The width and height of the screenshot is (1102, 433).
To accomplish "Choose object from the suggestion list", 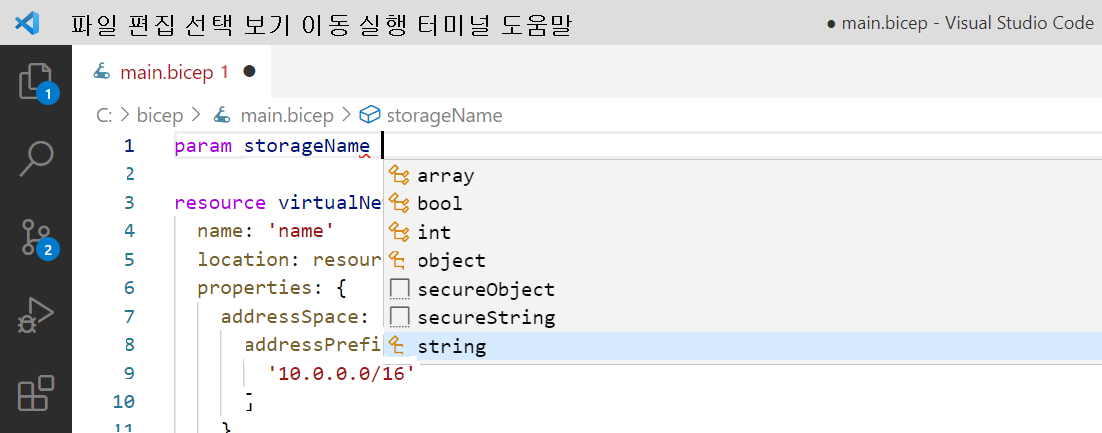I will click(x=743, y=260).
